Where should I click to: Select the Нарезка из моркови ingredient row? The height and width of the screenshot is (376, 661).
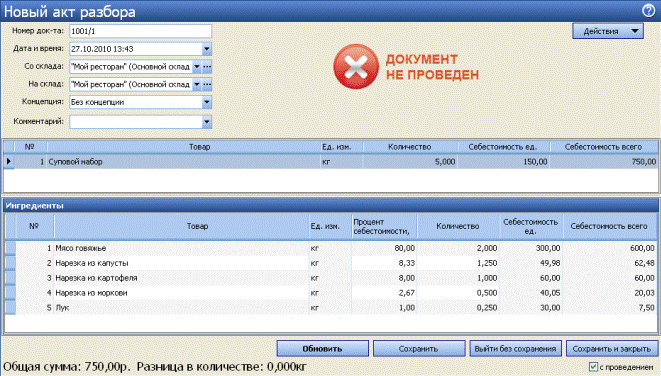tap(330, 293)
